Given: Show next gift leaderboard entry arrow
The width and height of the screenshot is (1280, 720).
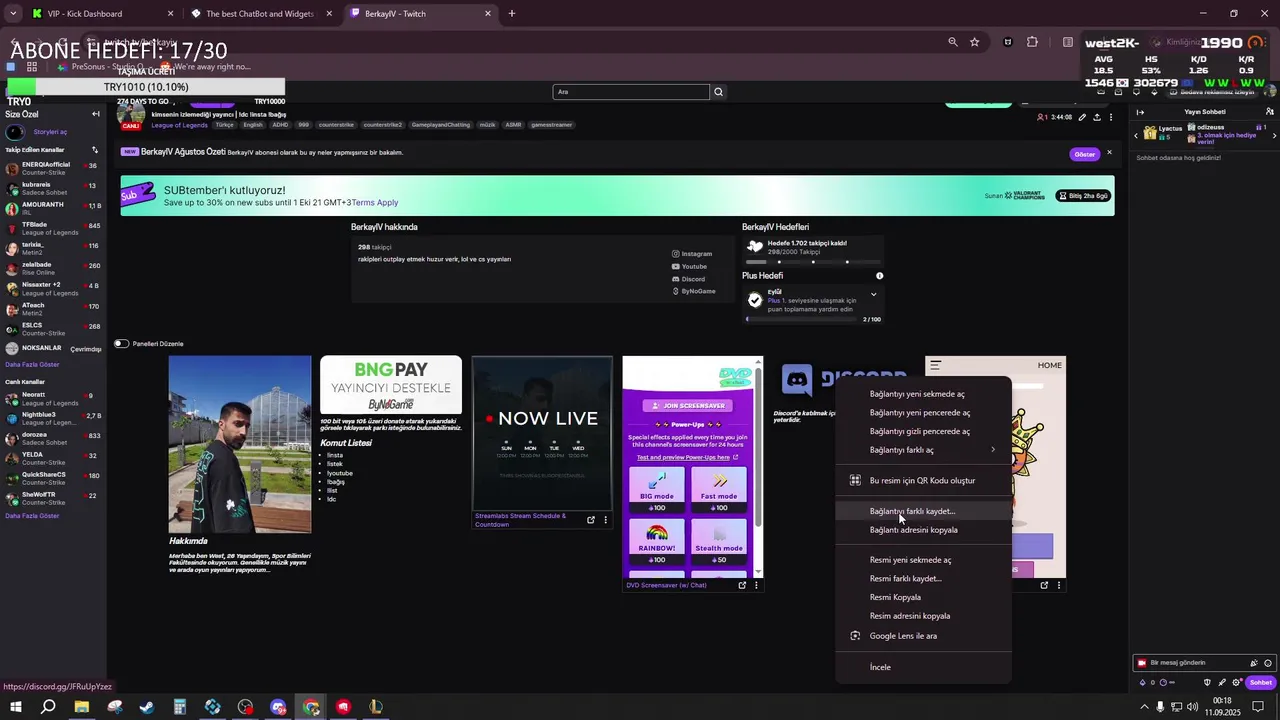Looking at the screenshot, I should 1274,135.
